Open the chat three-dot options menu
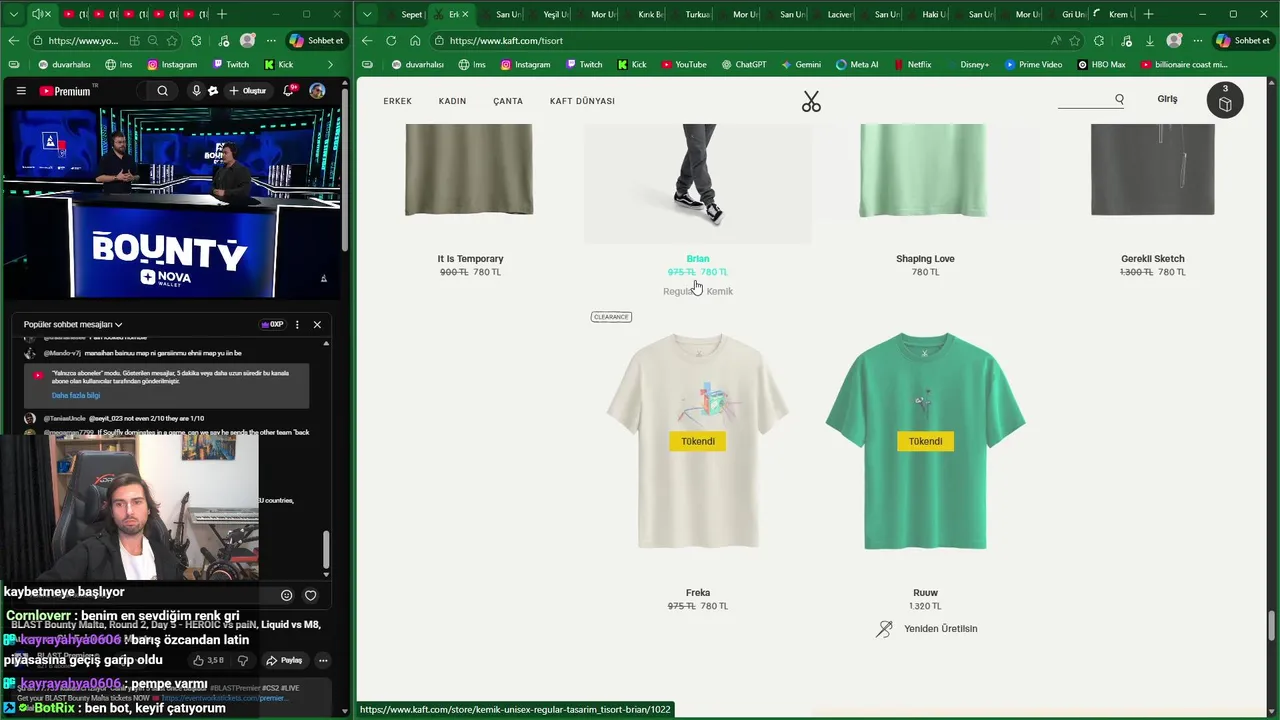This screenshot has height=720, width=1280. (x=297, y=325)
